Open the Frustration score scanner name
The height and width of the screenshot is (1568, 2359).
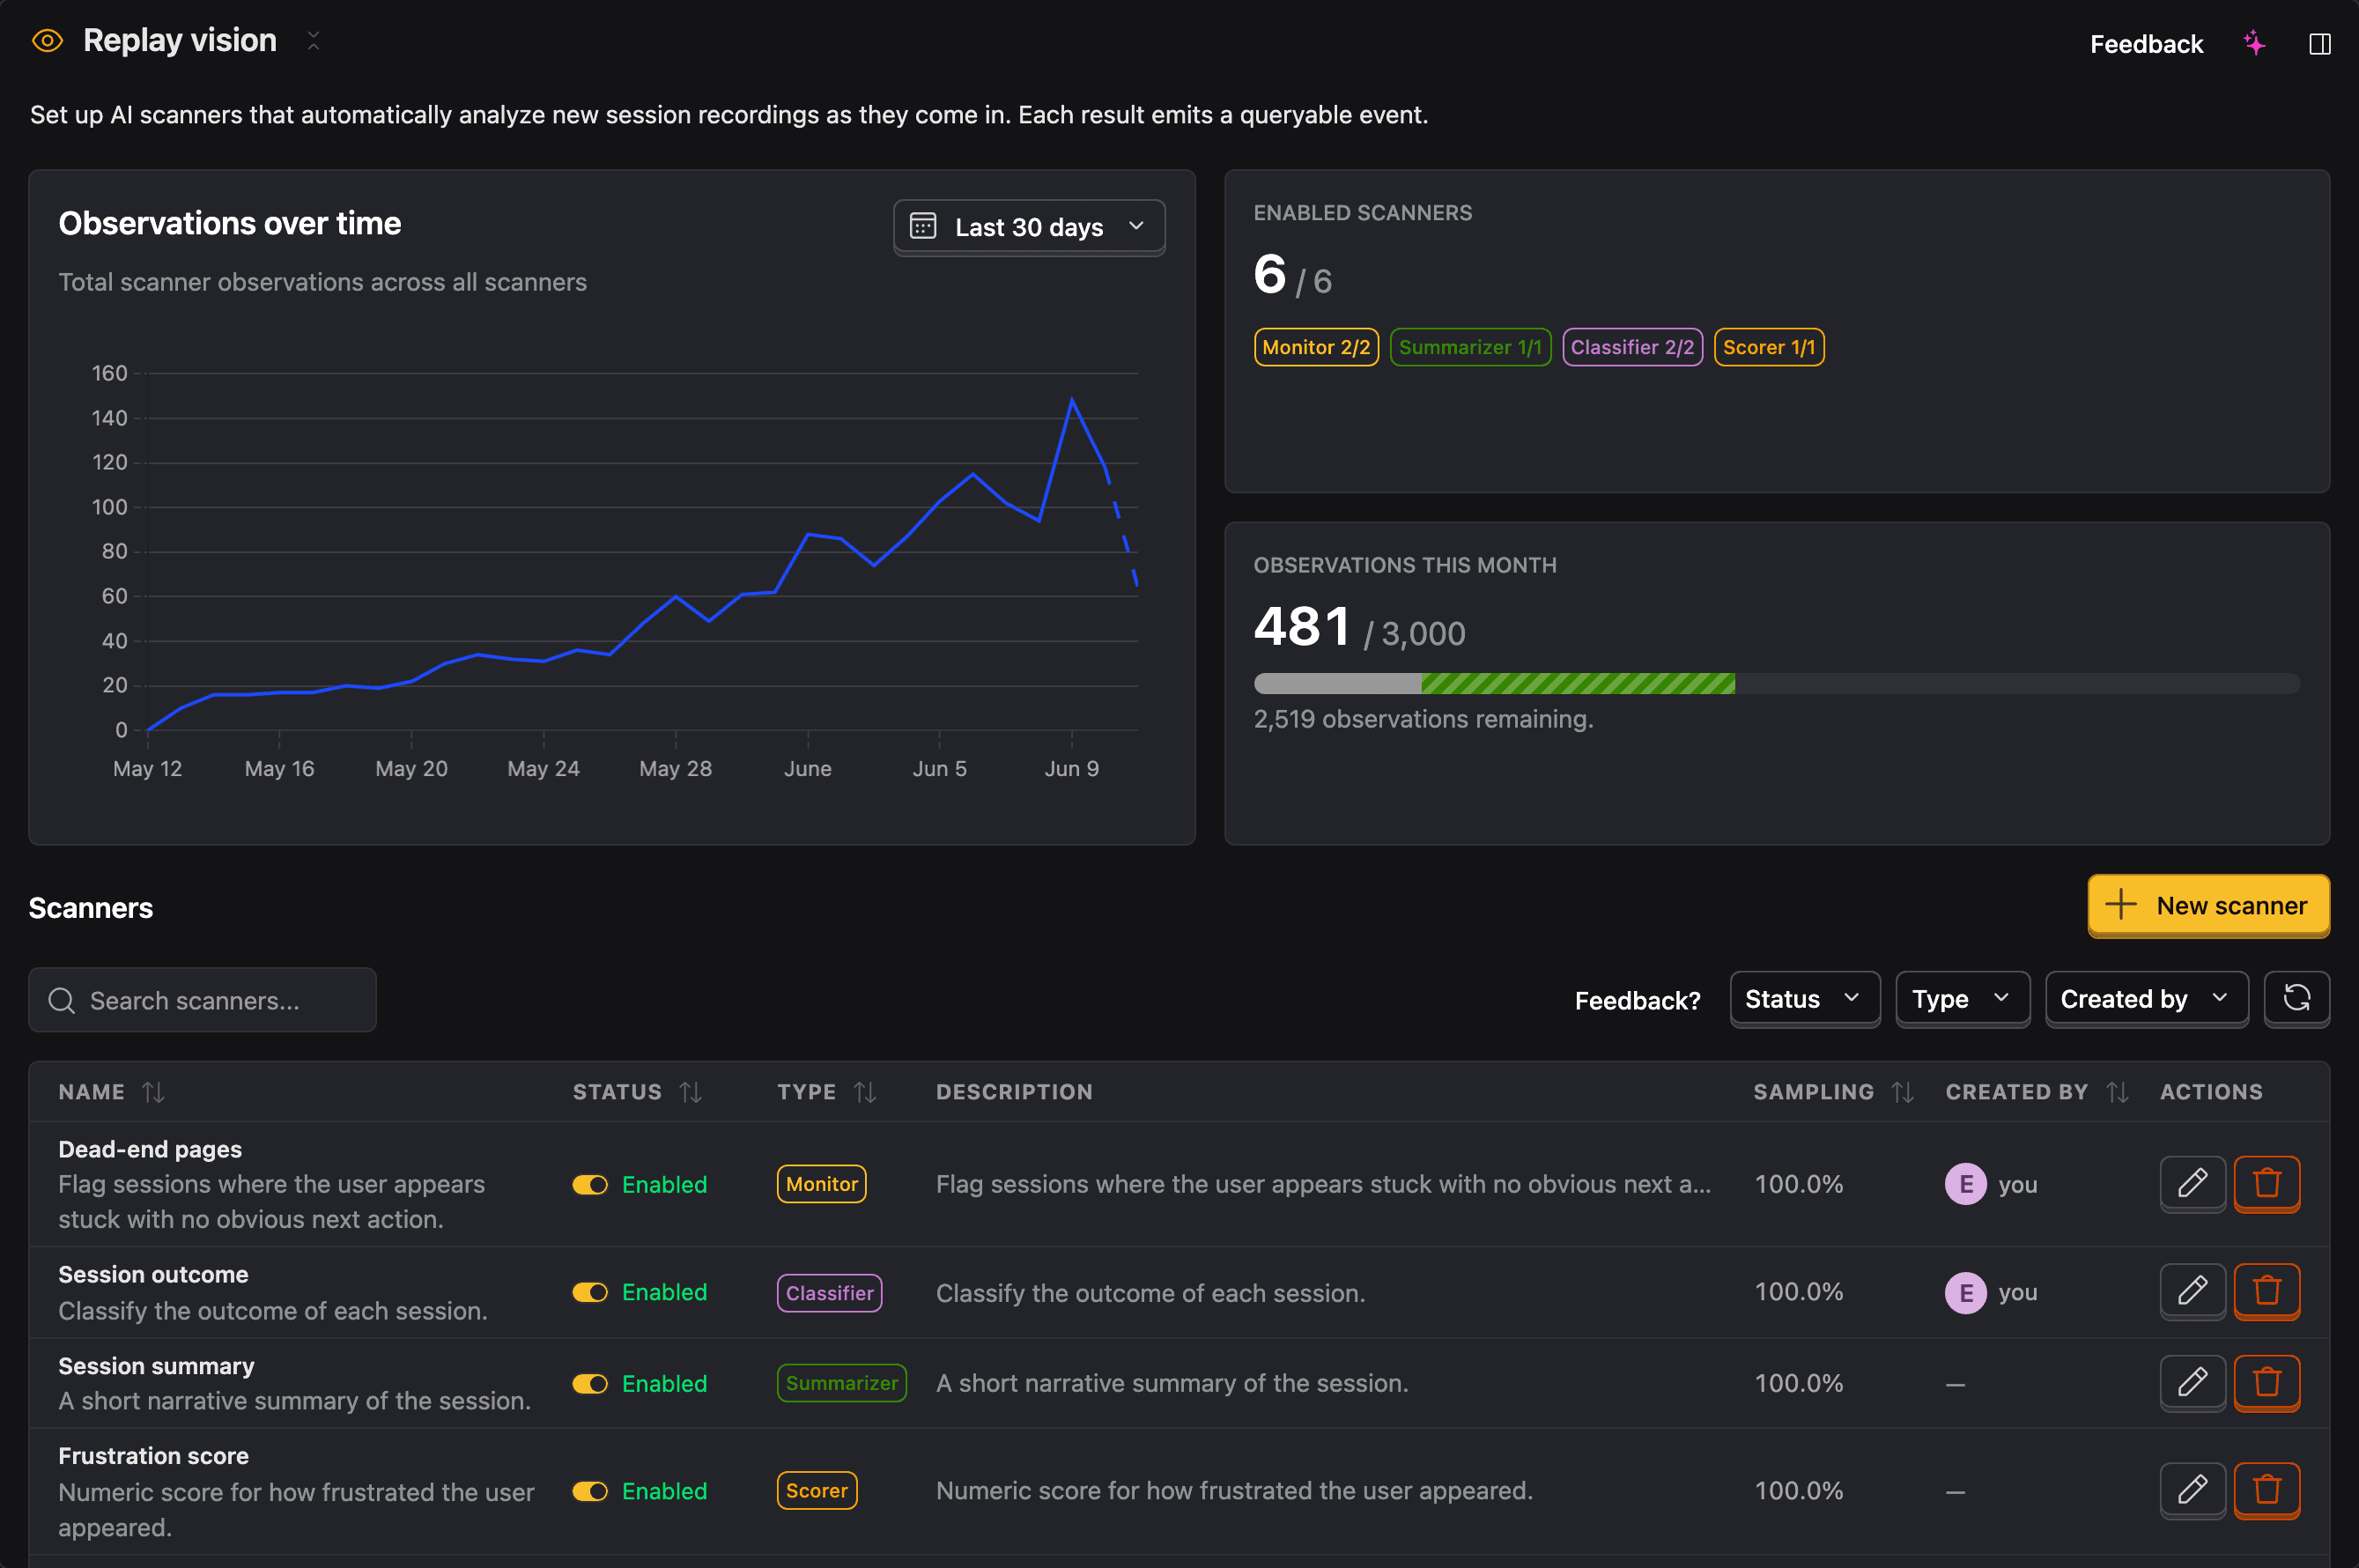pyautogui.click(x=153, y=1455)
